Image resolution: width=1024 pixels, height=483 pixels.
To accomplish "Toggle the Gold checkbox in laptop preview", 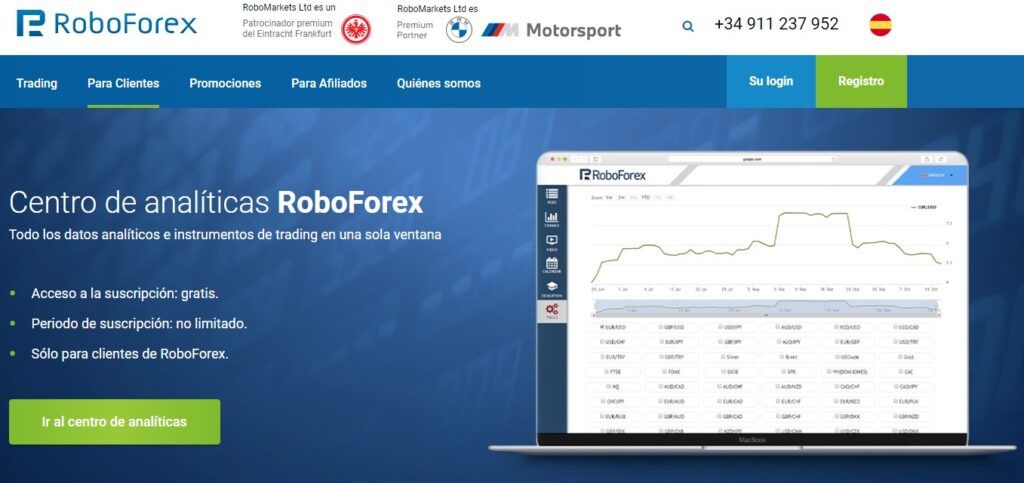I will click(900, 357).
